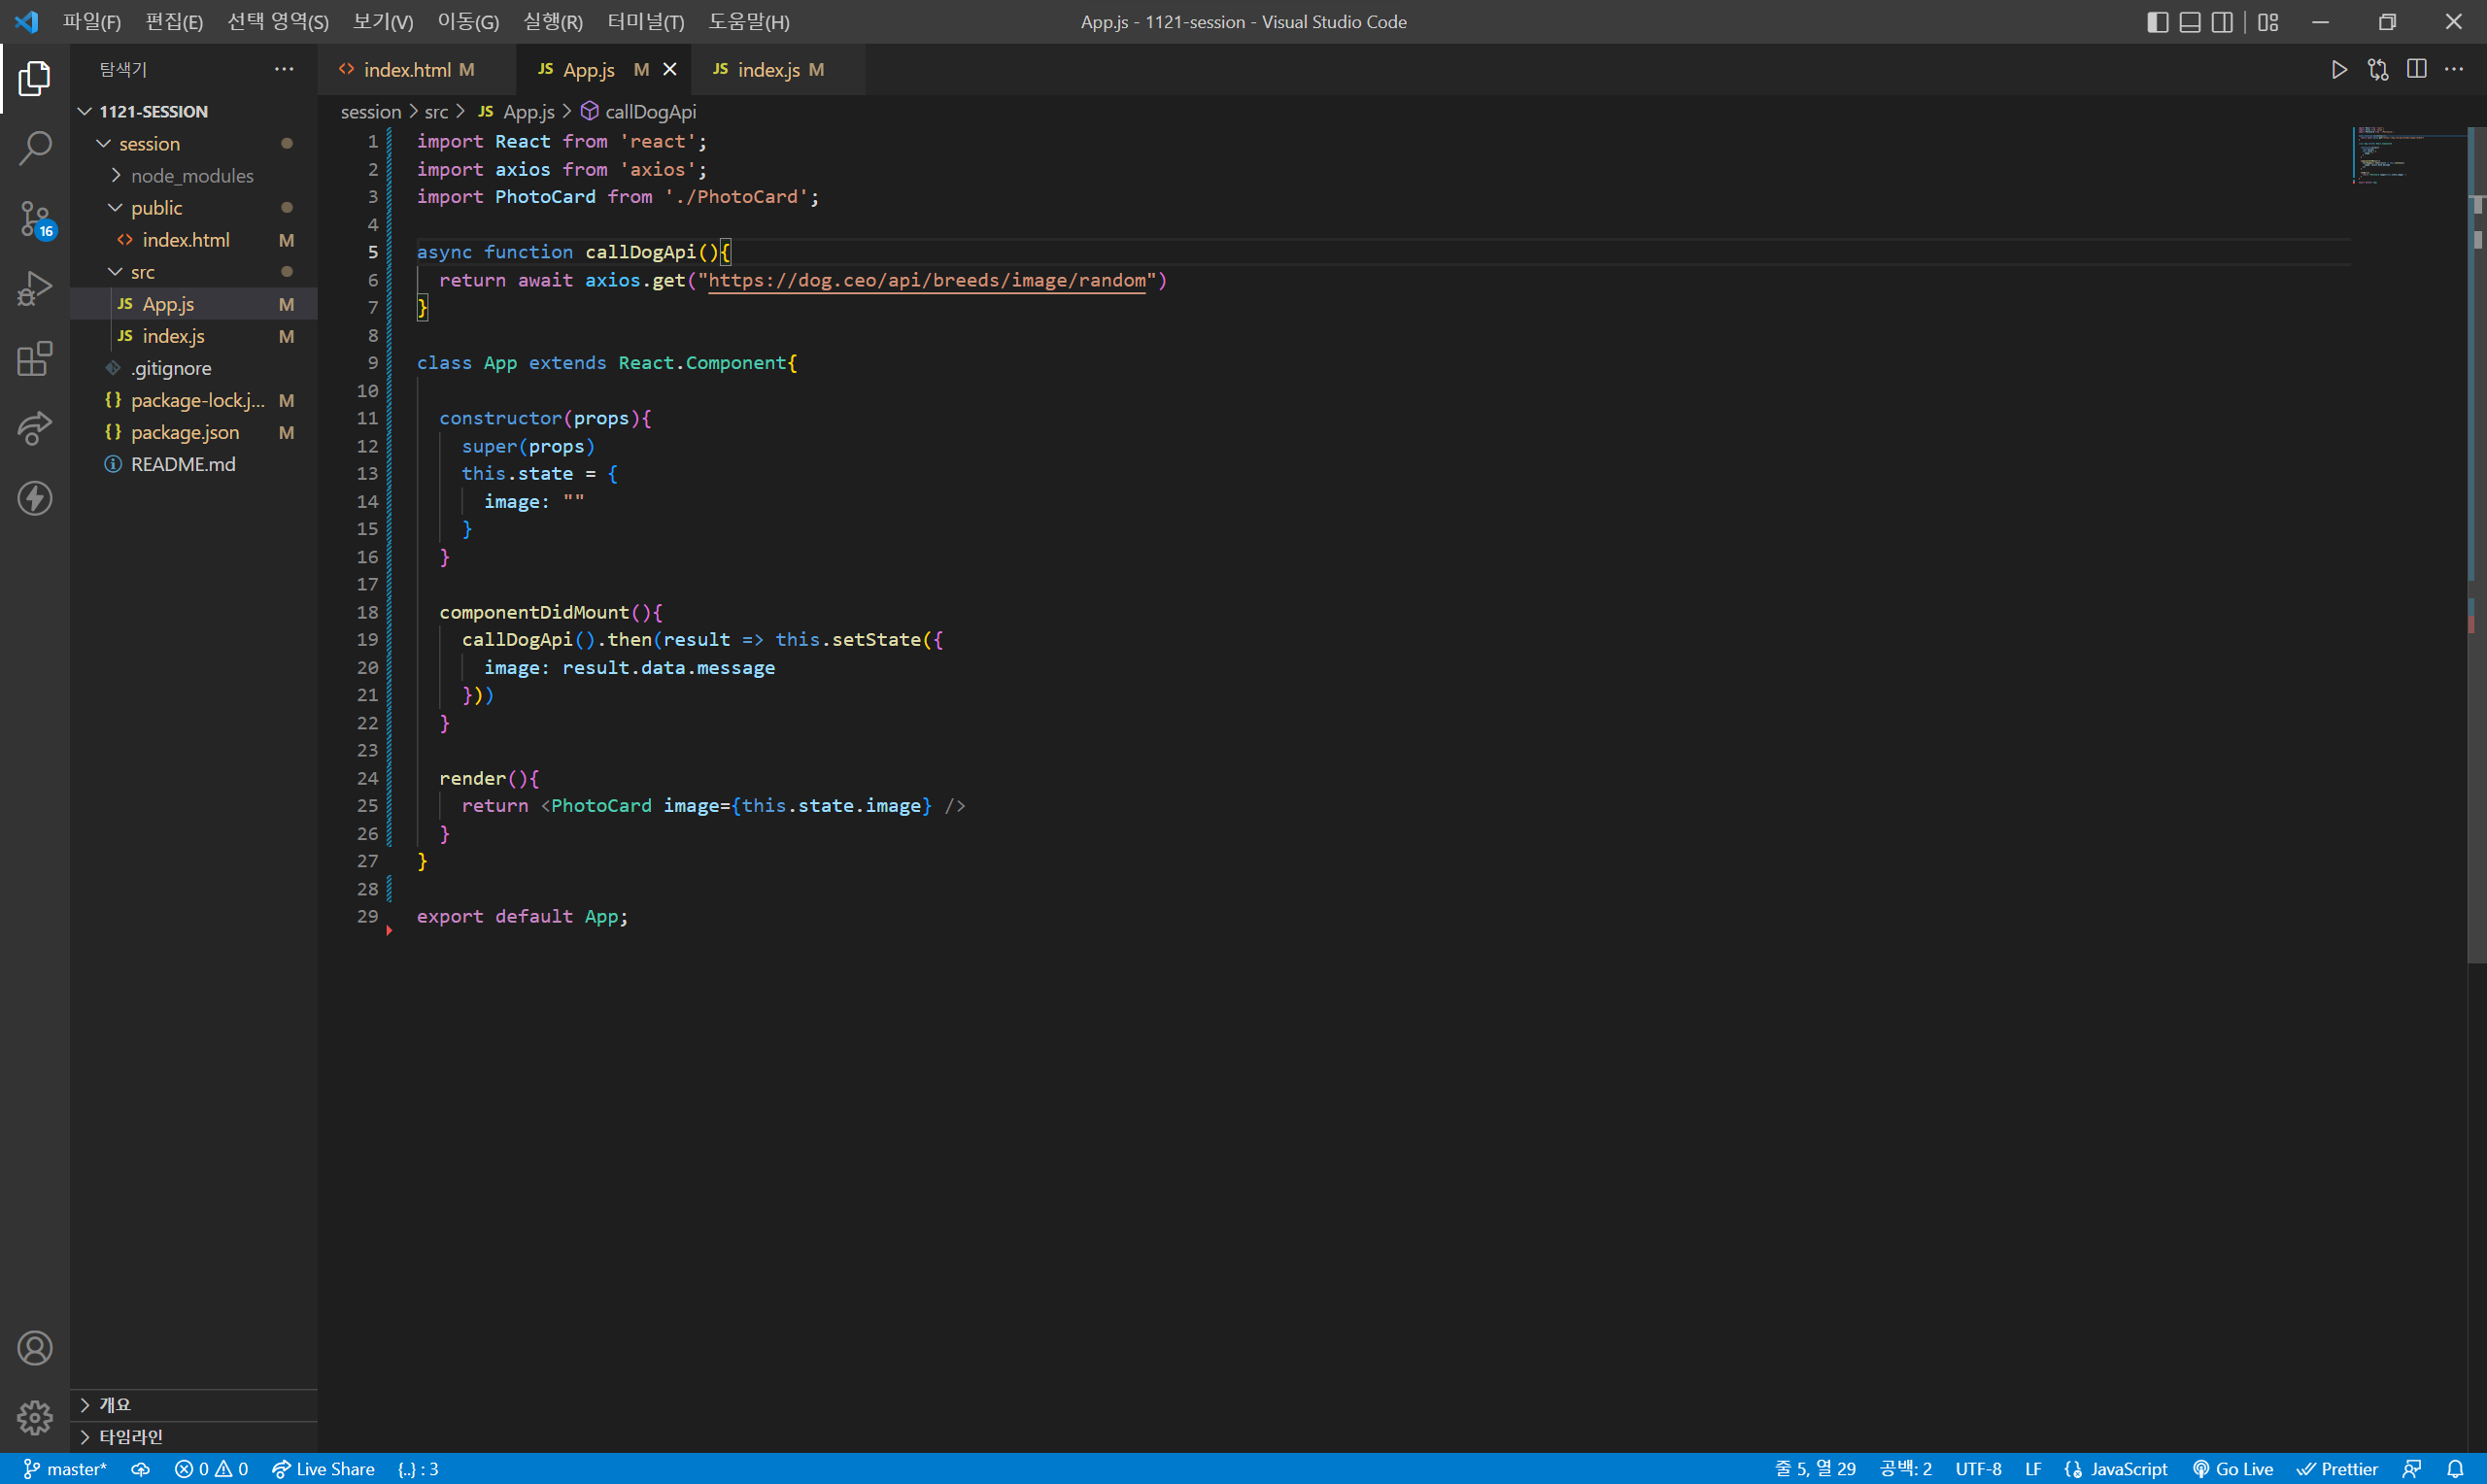Toggle primary sidebar layout button
2487x1484 pixels.
coord(2157,22)
